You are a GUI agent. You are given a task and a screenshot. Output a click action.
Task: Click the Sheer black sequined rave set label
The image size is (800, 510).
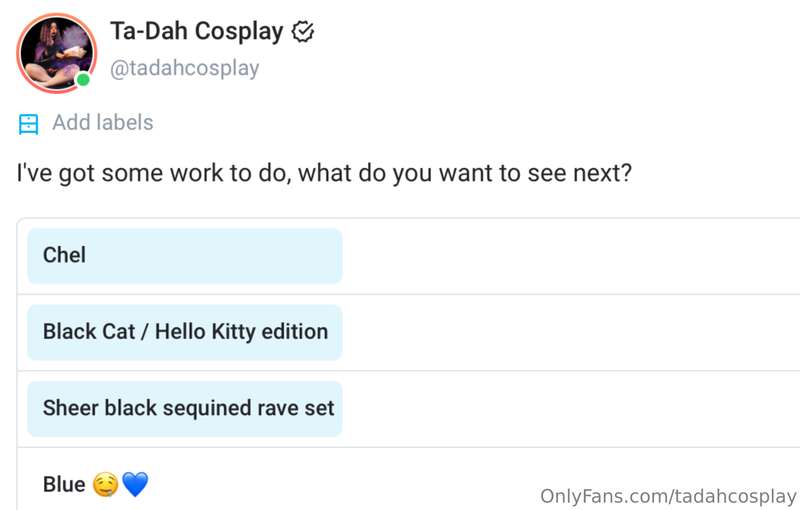pyautogui.click(x=189, y=408)
